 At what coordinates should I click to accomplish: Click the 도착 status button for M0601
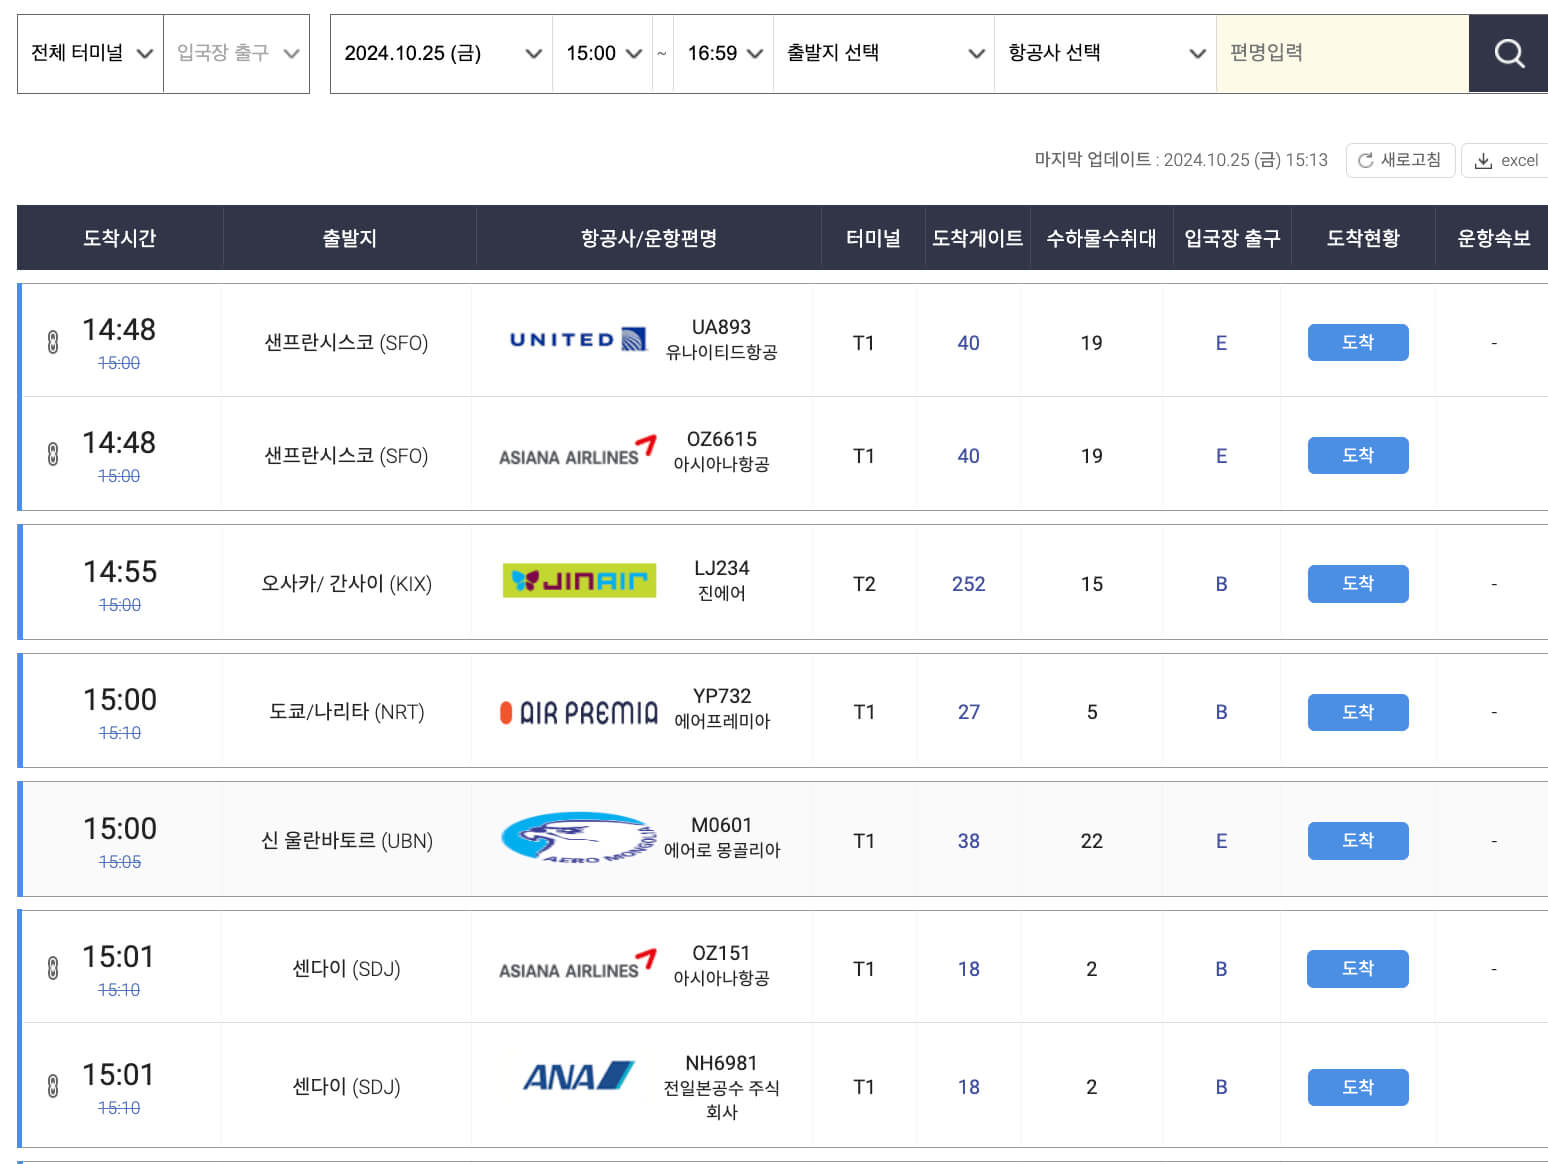click(x=1358, y=840)
